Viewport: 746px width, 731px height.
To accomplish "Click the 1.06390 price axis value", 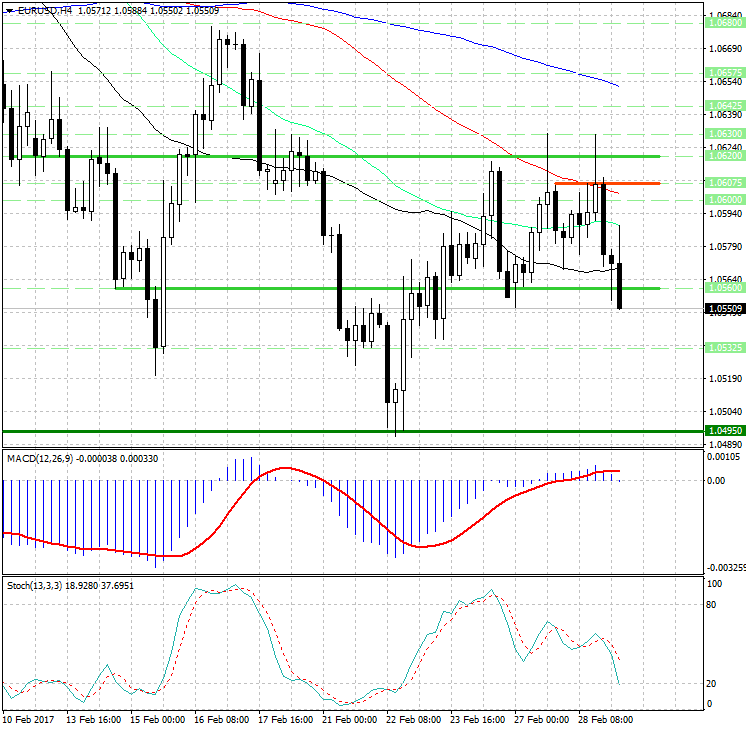I will pyautogui.click(x=726, y=115).
